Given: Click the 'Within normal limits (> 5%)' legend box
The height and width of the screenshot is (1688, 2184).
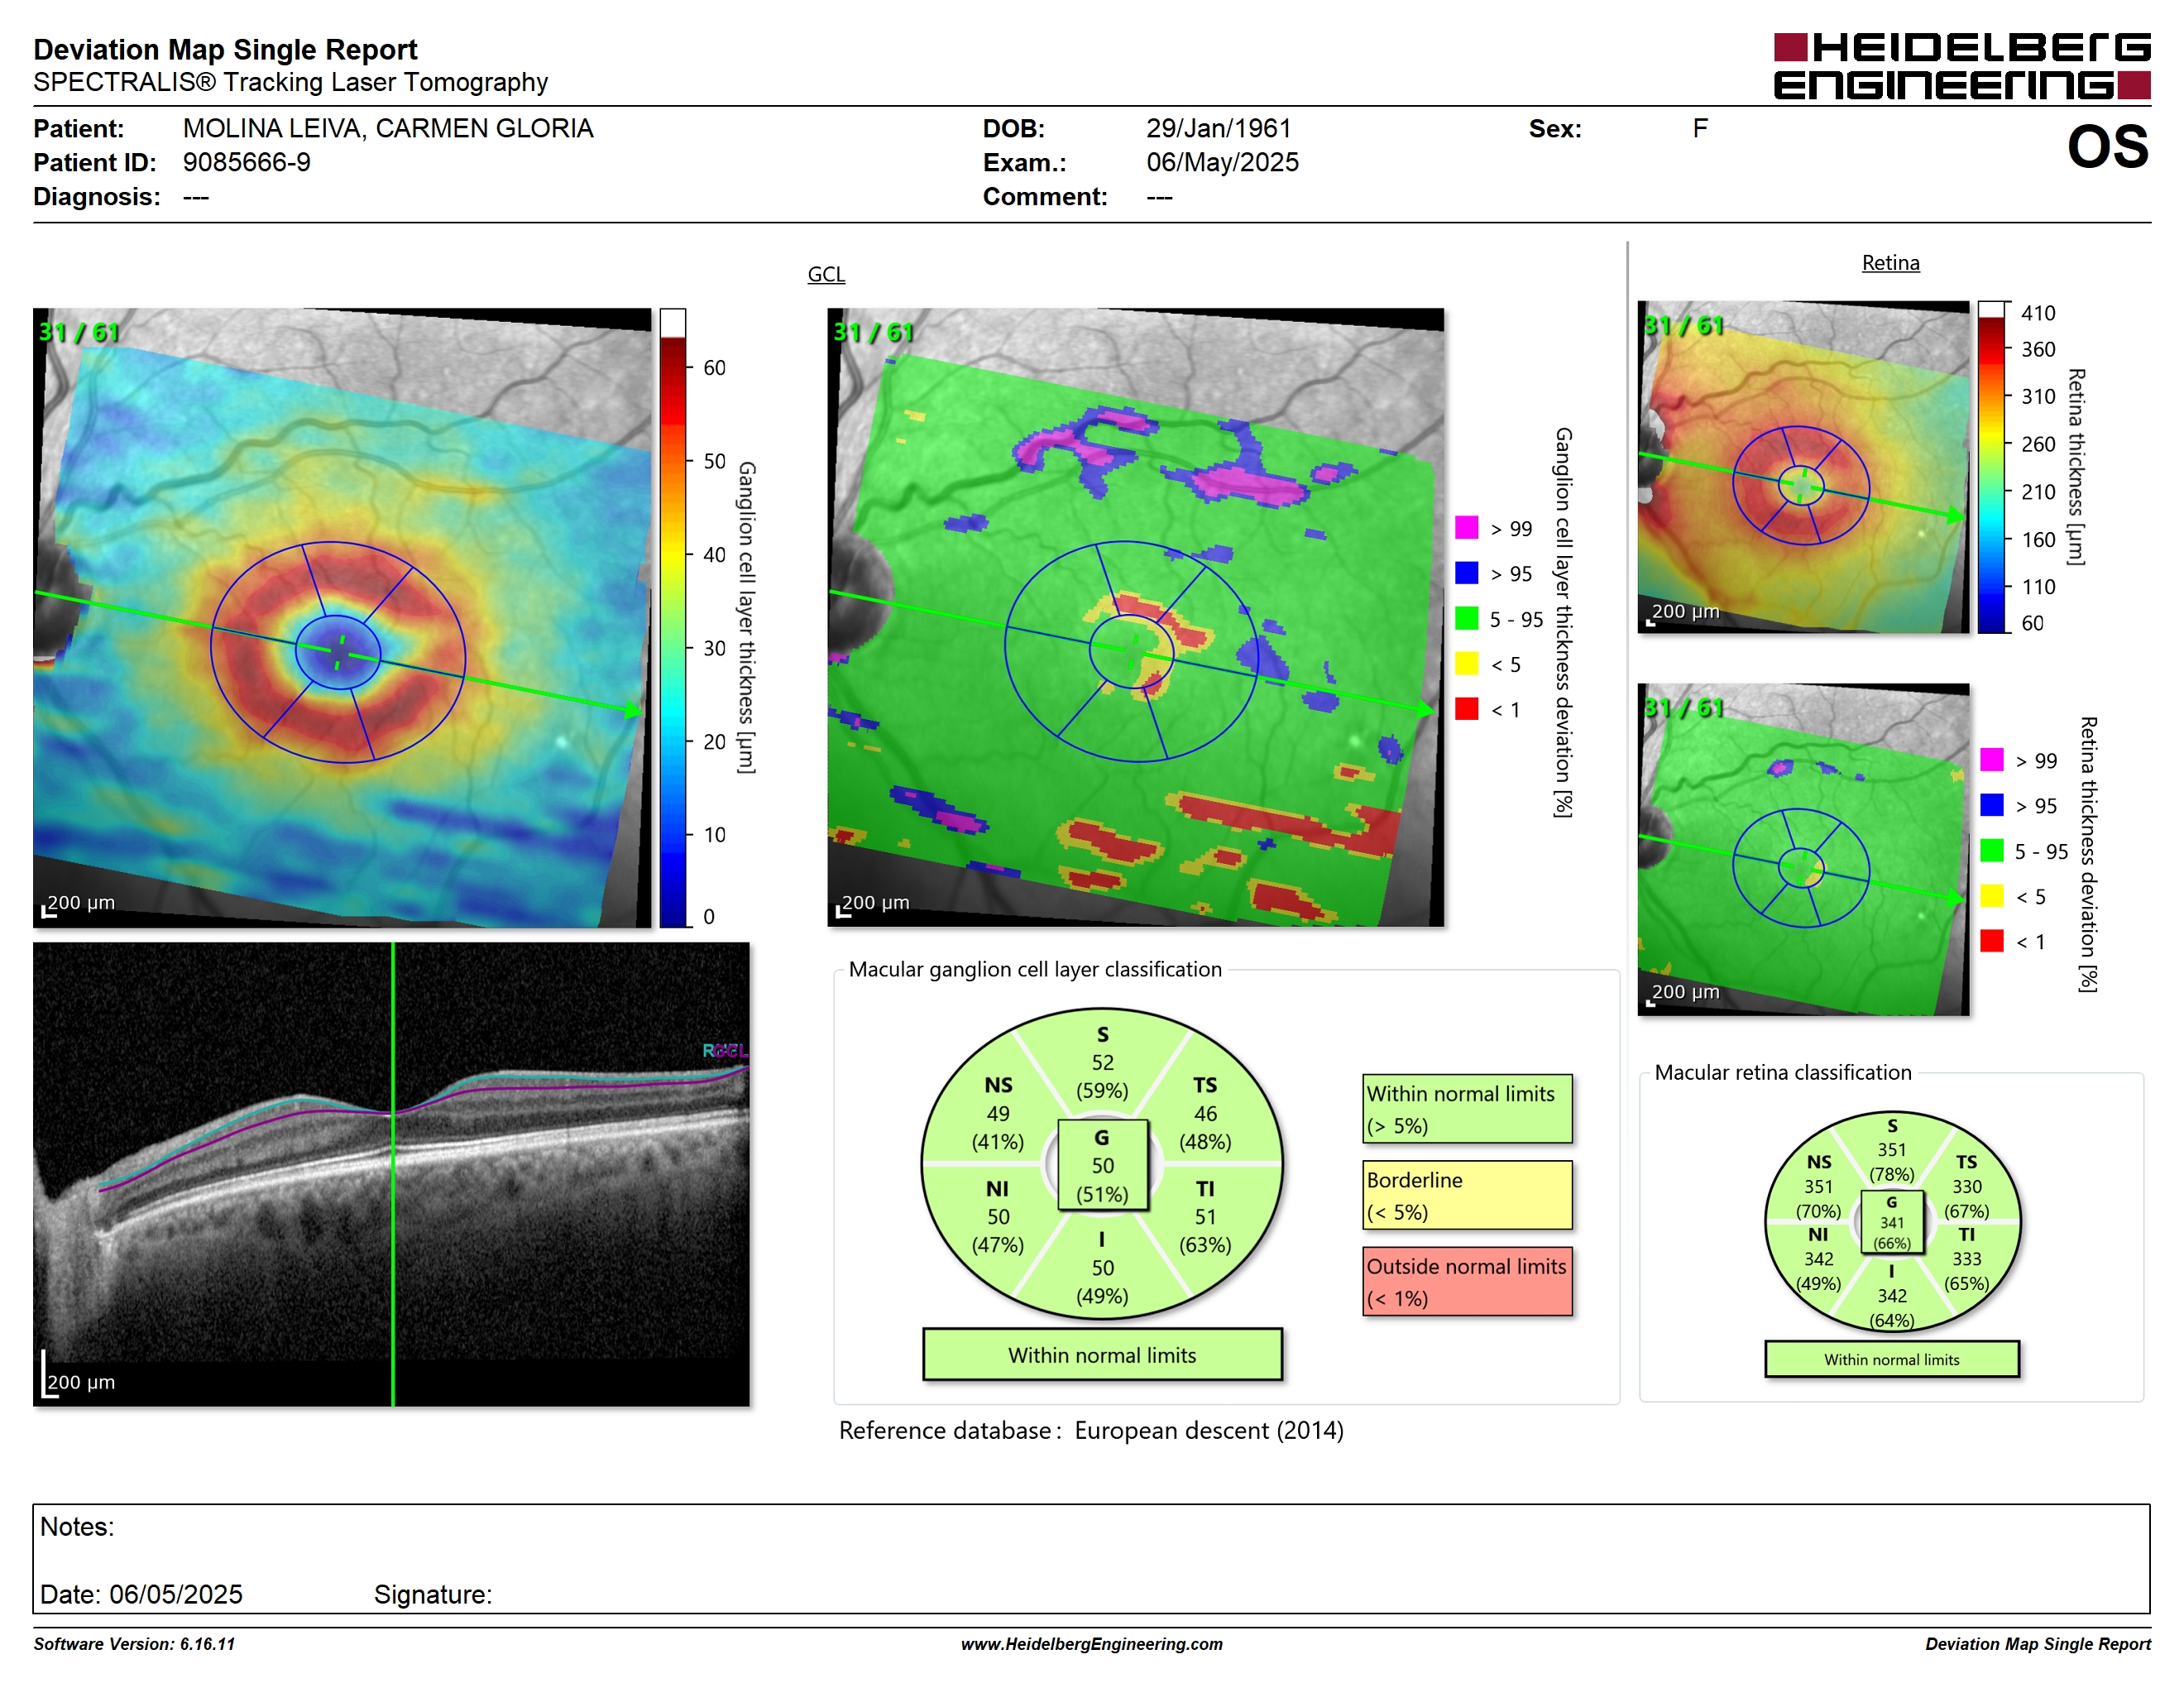Looking at the screenshot, I should point(1467,1109).
